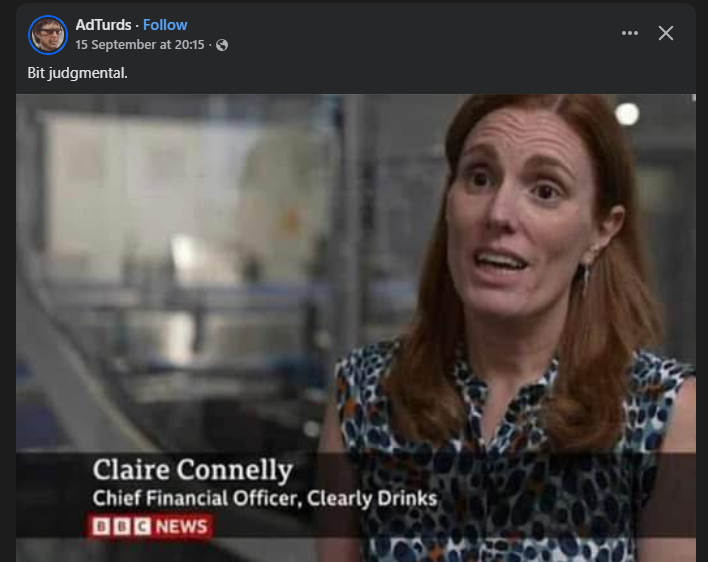
Task: Click the globe public-audience icon
Action: point(222,45)
